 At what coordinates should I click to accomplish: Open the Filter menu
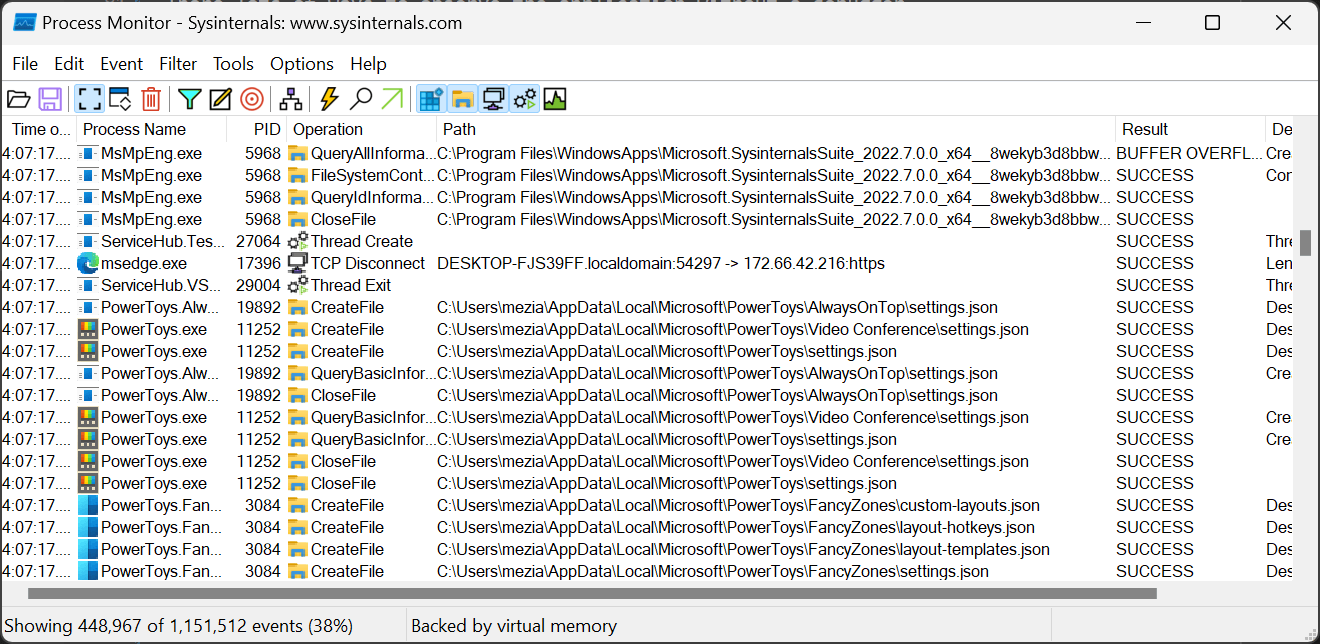coord(178,64)
